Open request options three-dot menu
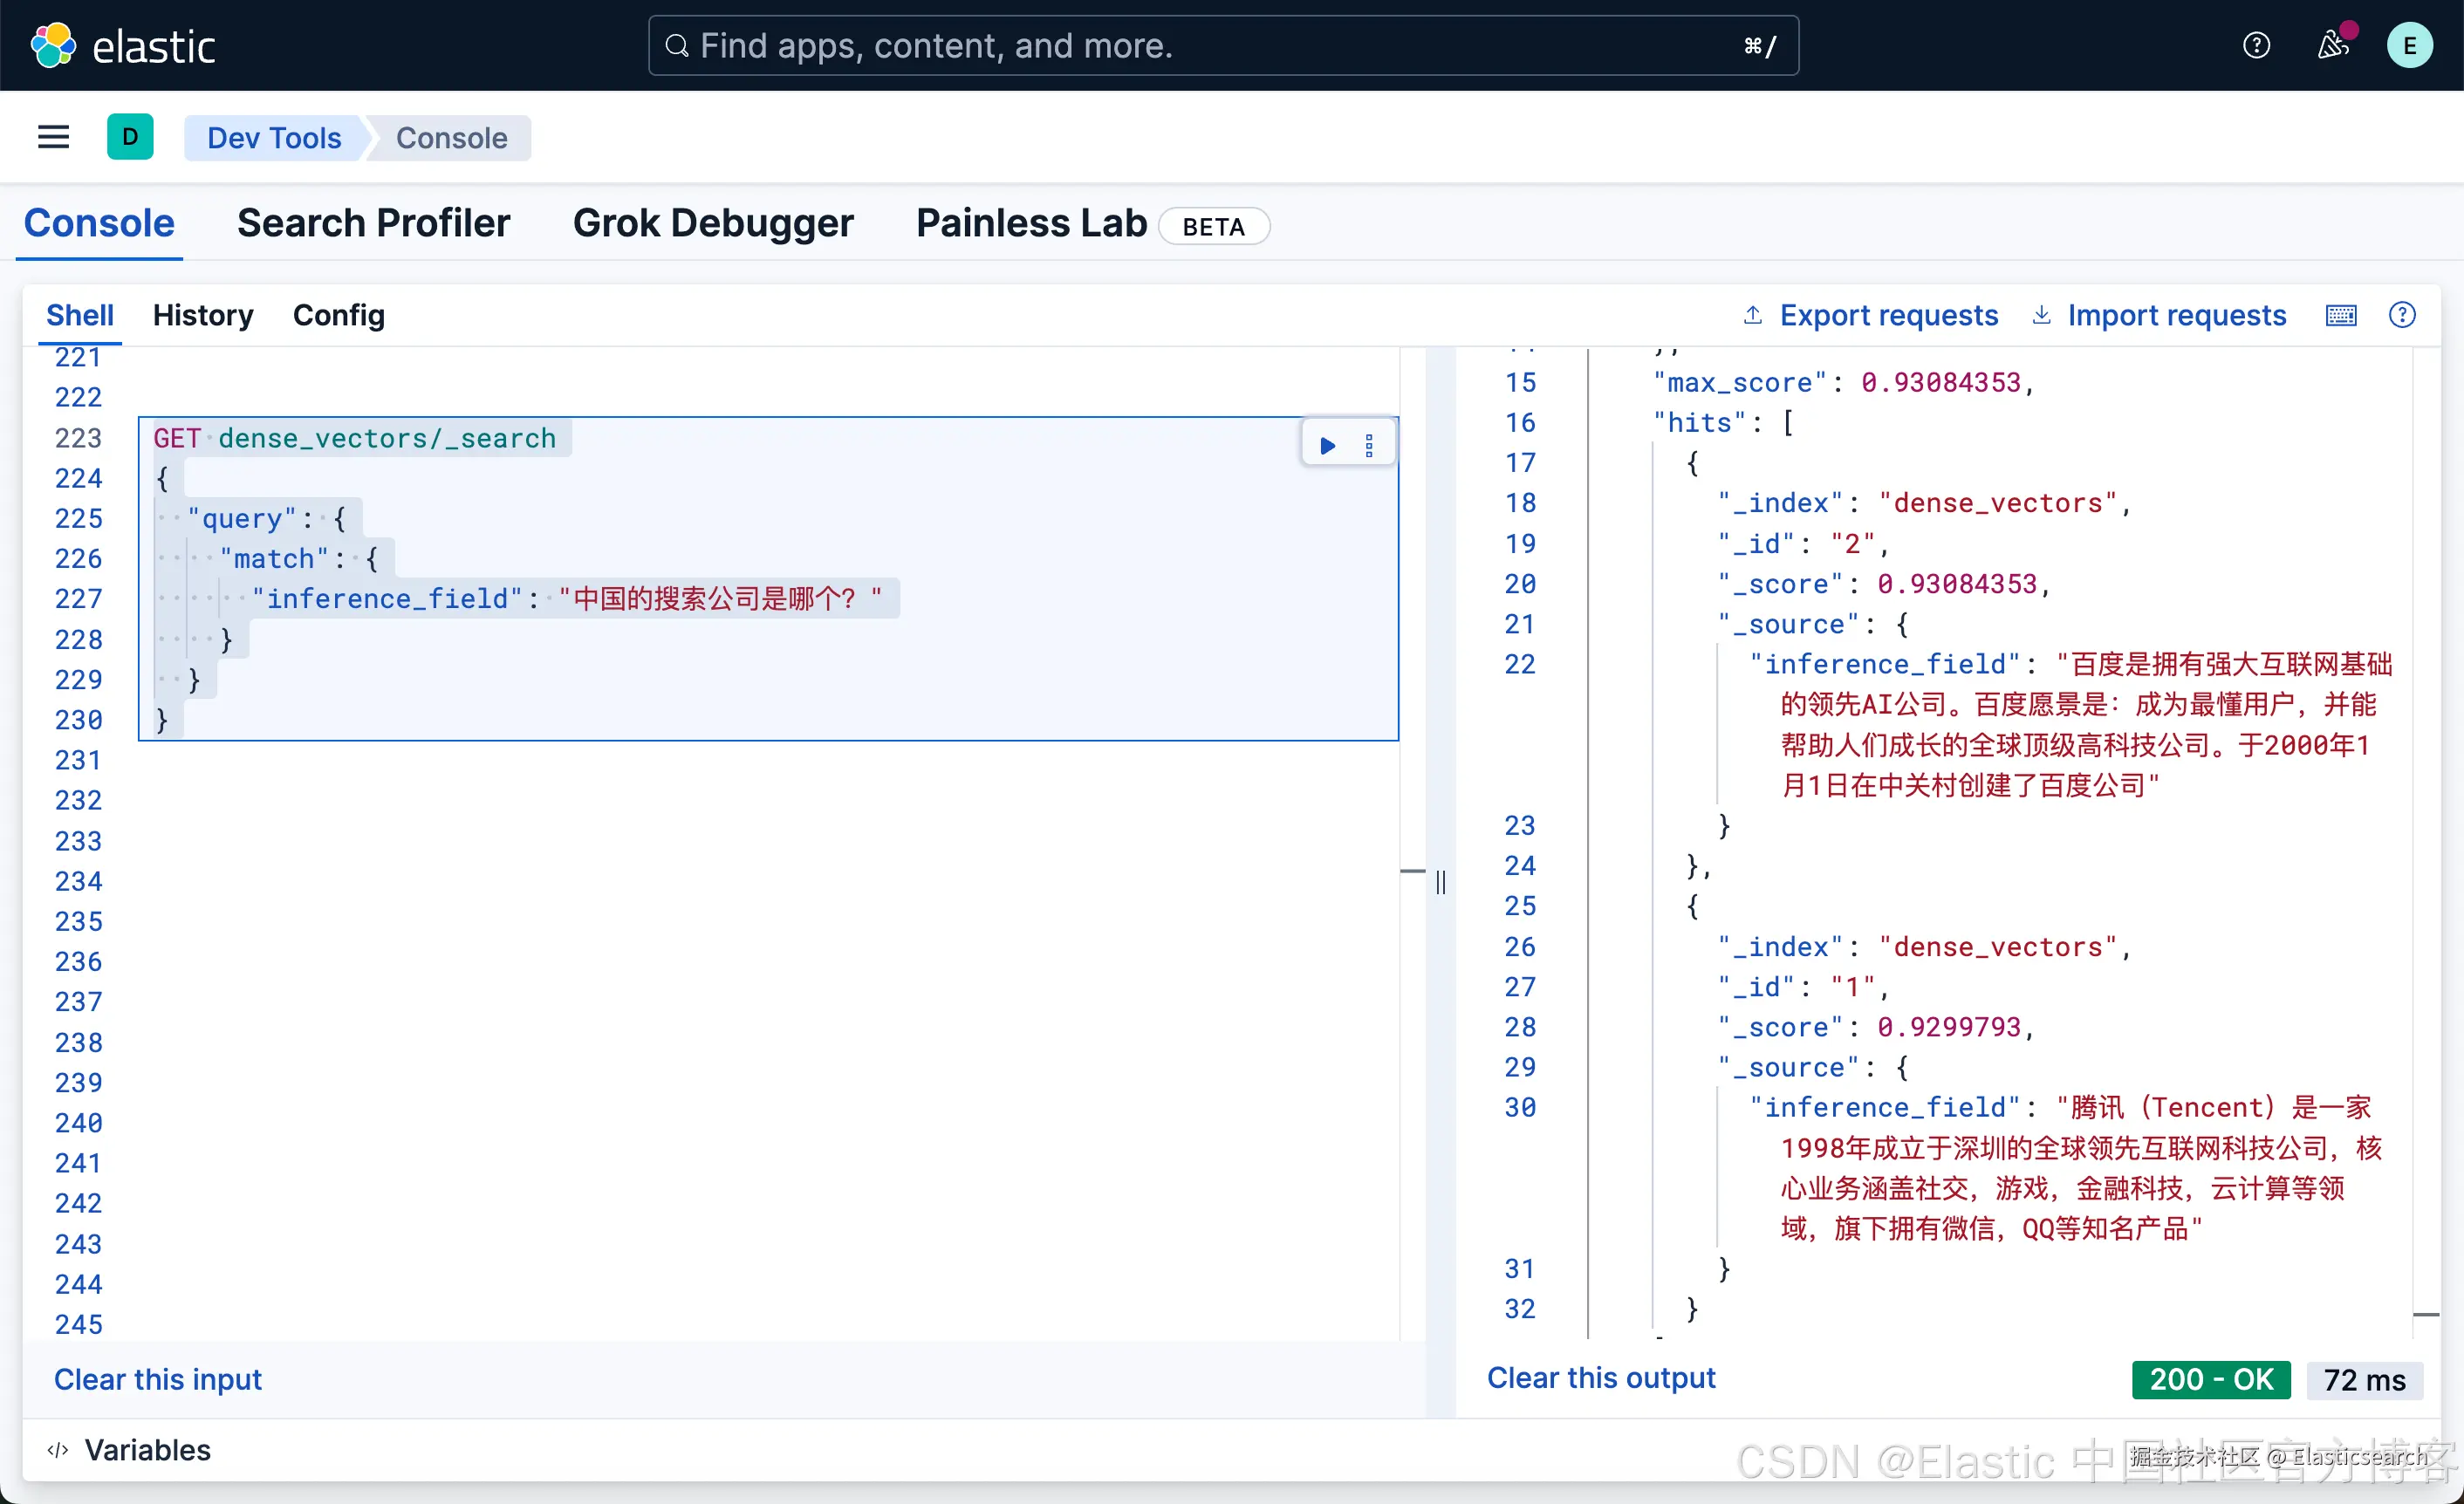The height and width of the screenshot is (1504, 2464). click(x=1369, y=445)
